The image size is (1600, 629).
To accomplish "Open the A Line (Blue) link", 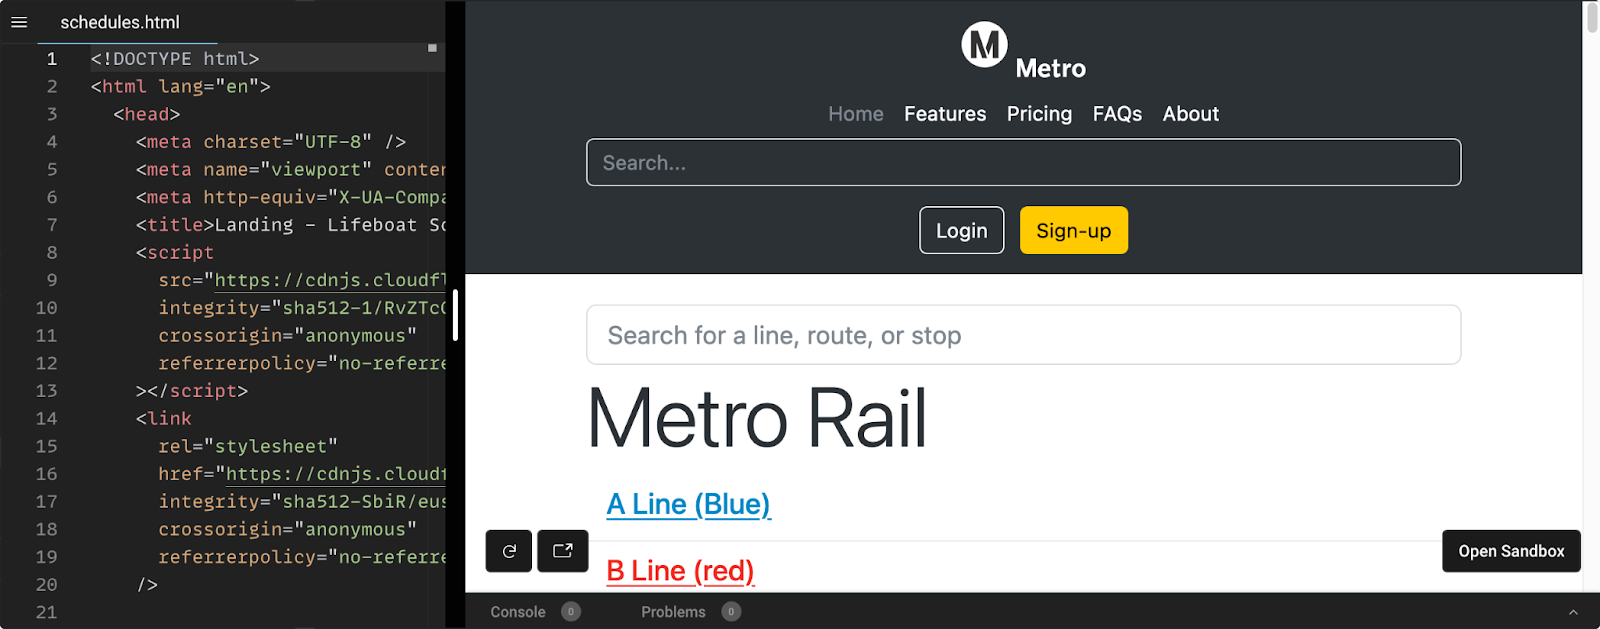I will (688, 504).
